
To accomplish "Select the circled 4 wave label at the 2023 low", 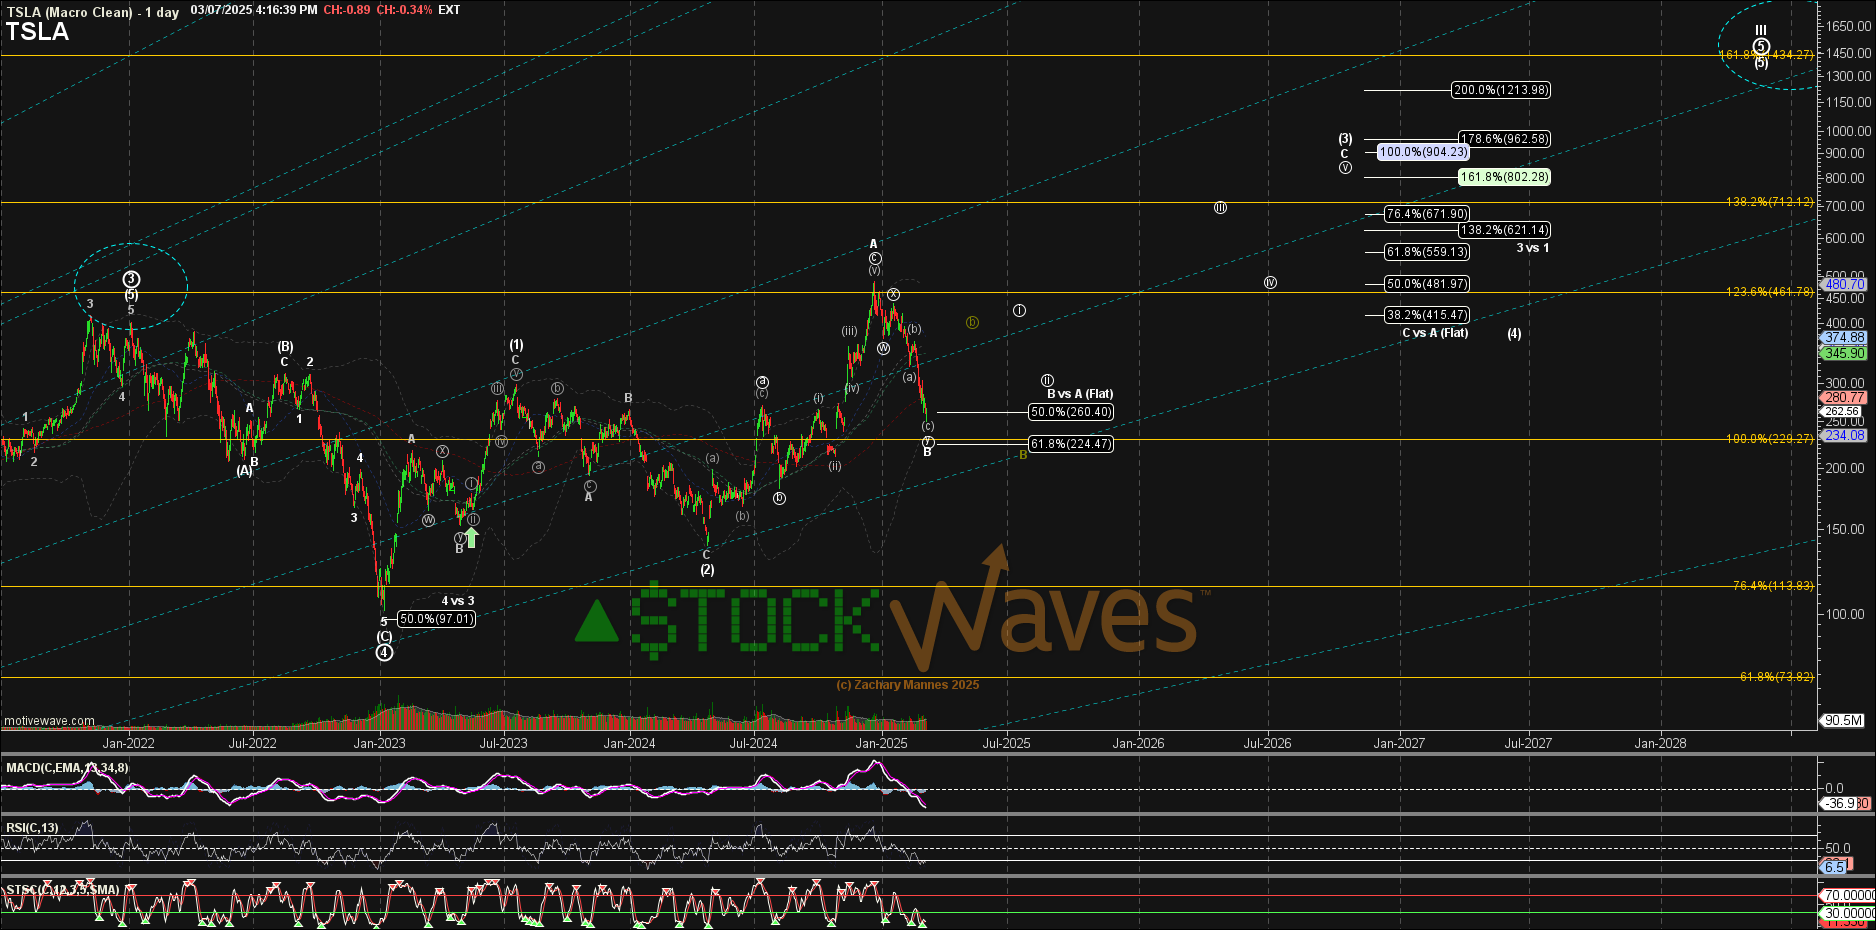I will pos(384,653).
